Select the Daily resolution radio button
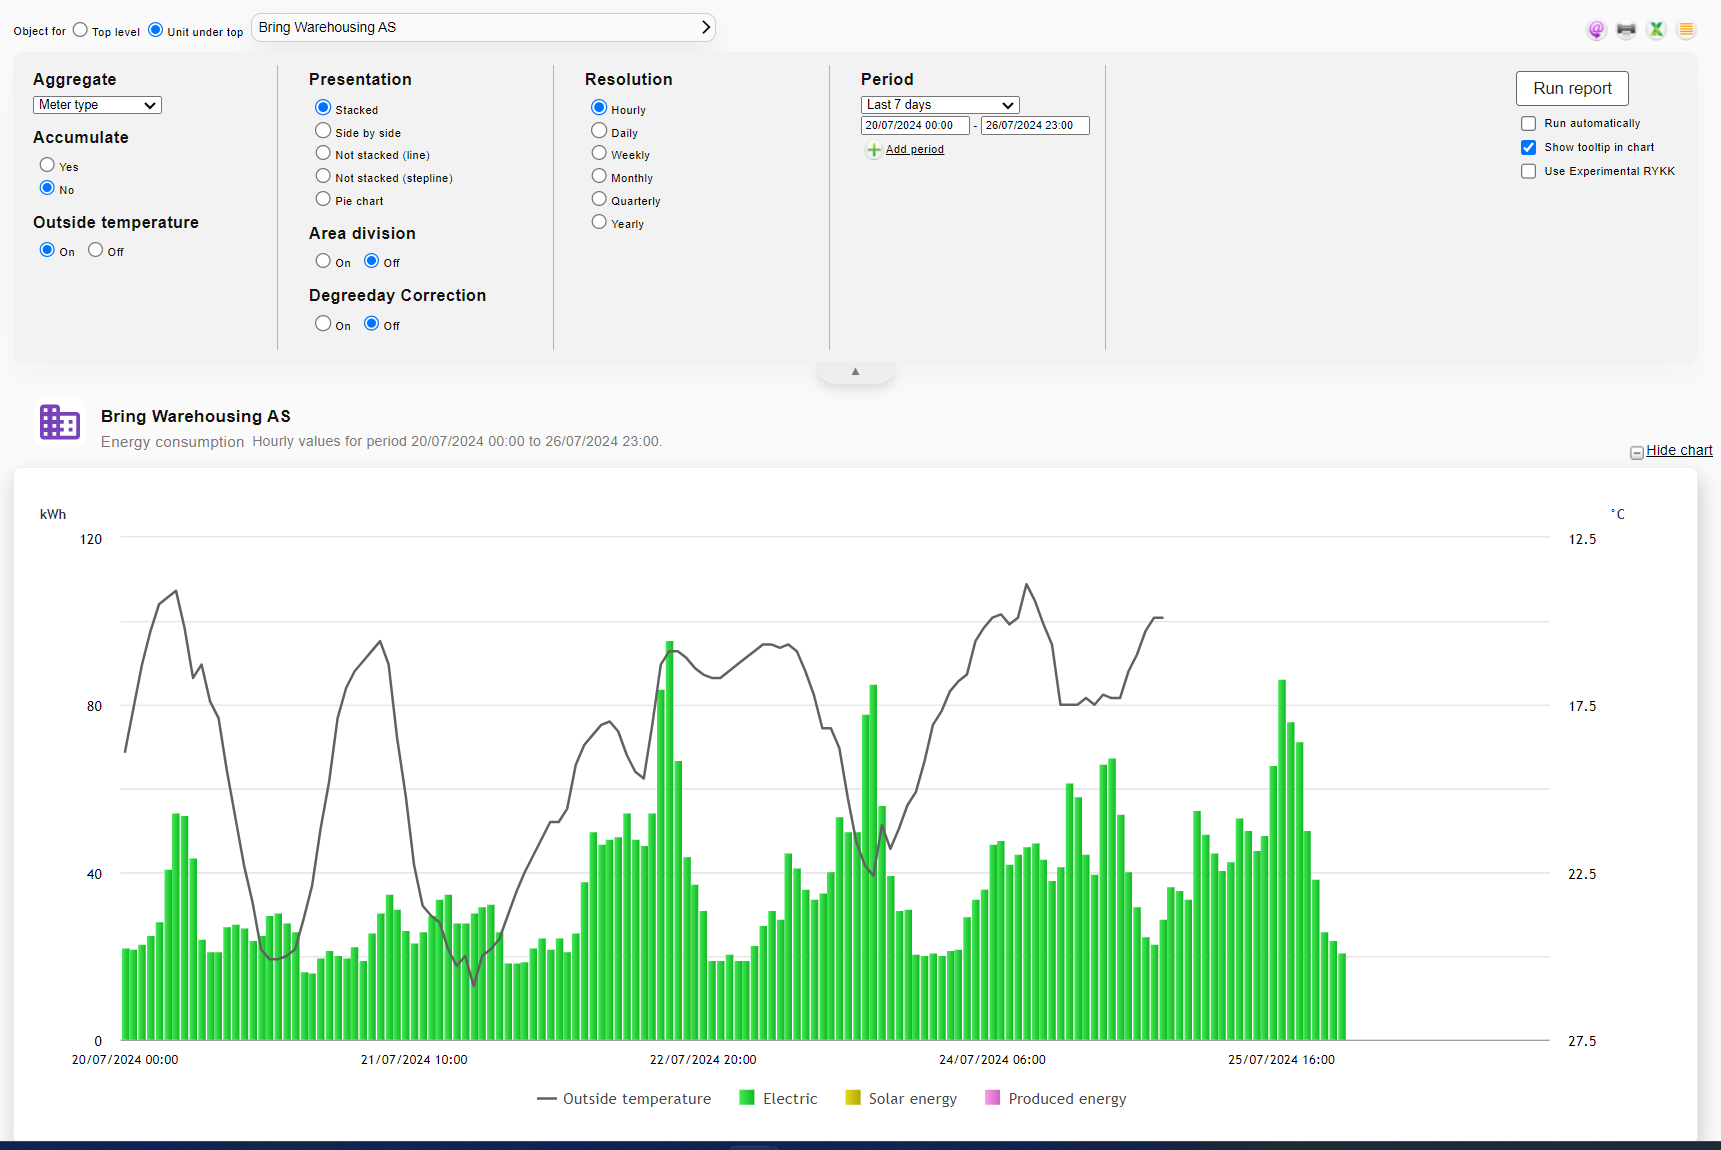 click(x=599, y=131)
